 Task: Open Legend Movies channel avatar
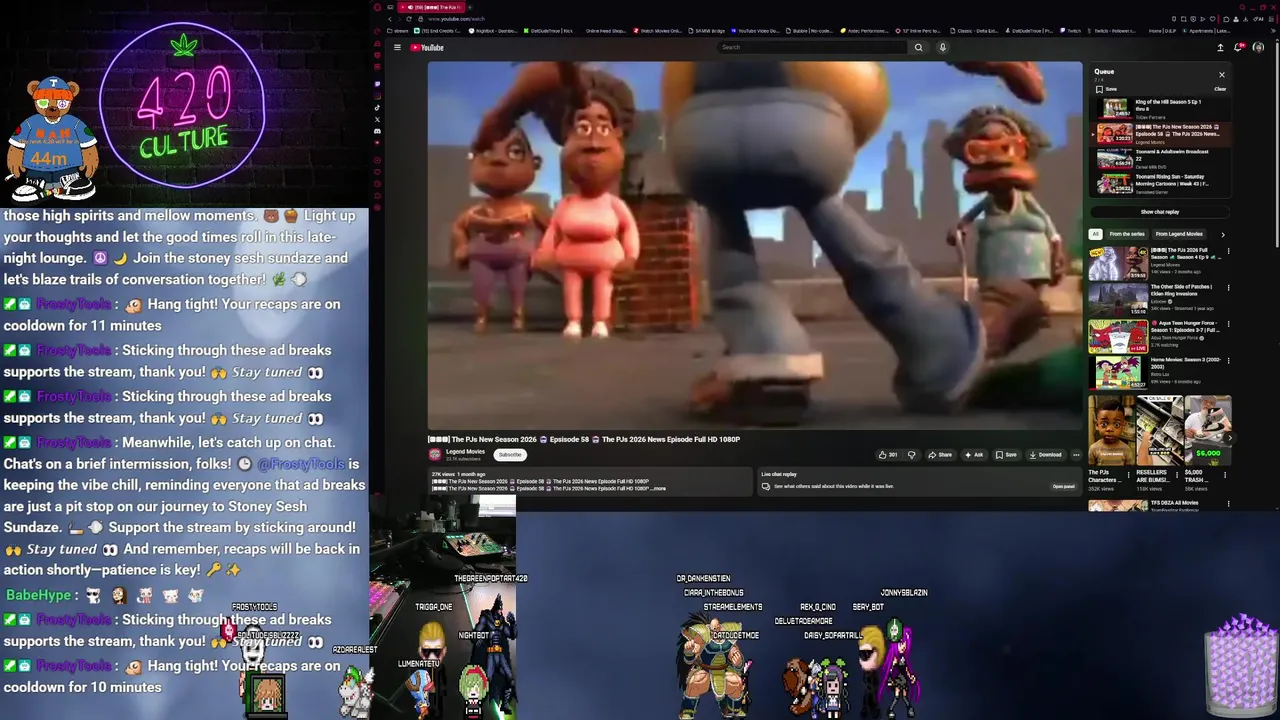pos(435,455)
